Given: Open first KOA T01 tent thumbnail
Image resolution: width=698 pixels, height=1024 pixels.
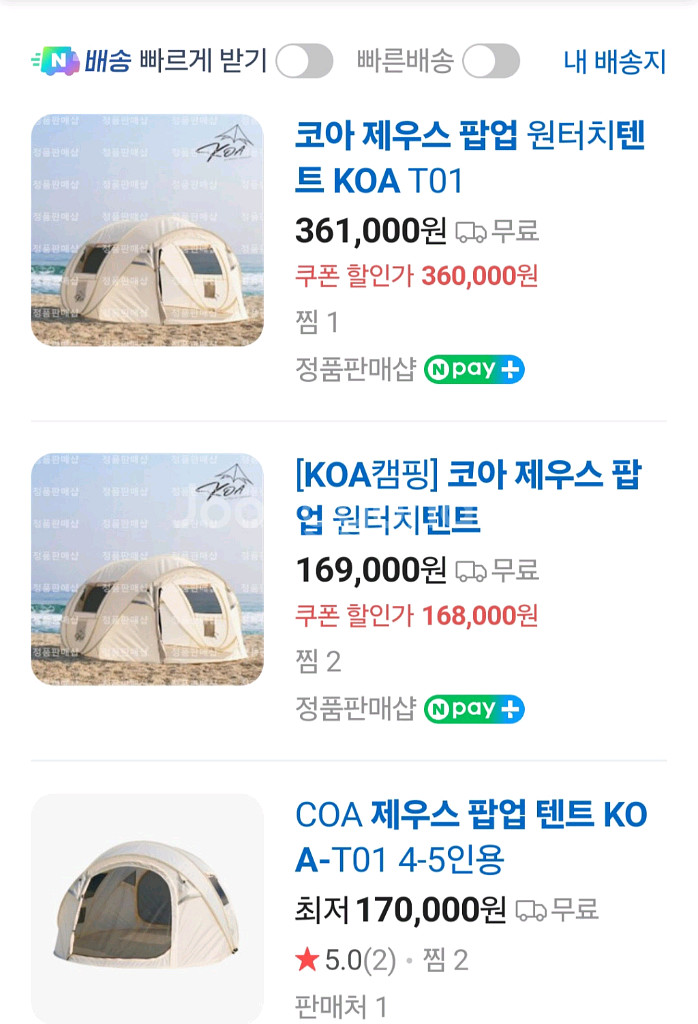Looking at the screenshot, I should (x=147, y=230).
